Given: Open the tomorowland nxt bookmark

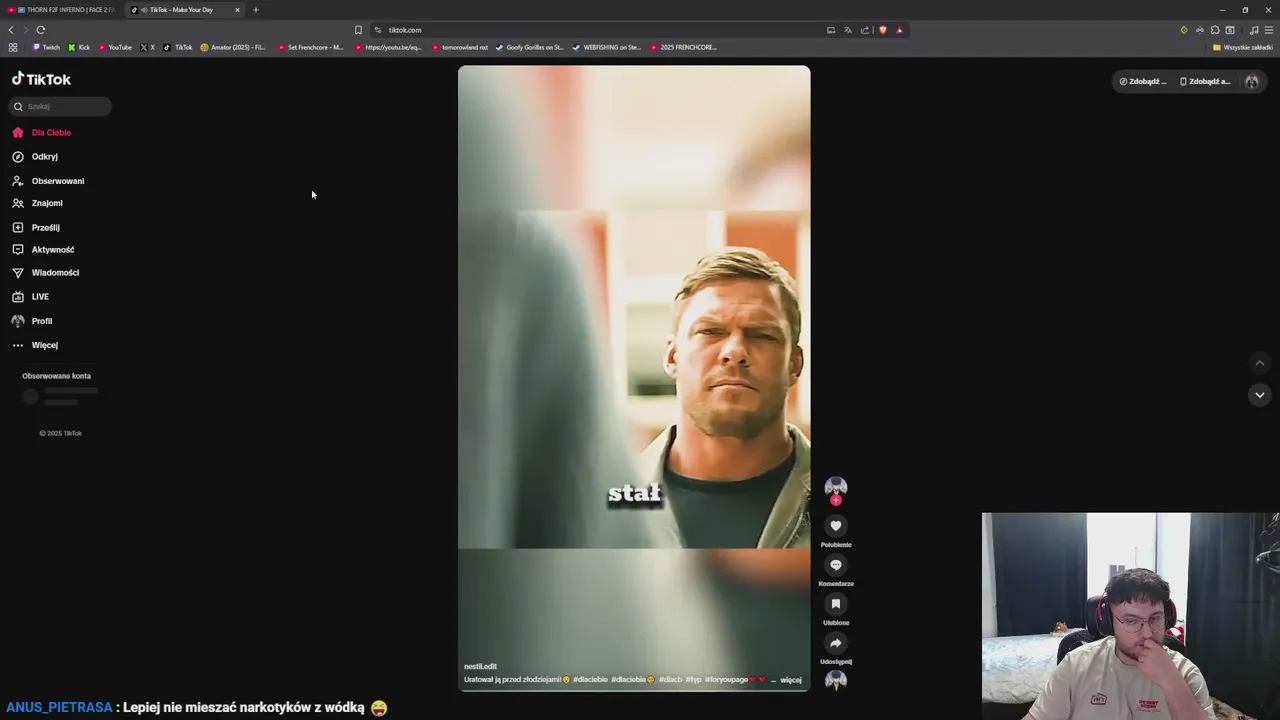Looking at the screenshot, I should (460, 47).
